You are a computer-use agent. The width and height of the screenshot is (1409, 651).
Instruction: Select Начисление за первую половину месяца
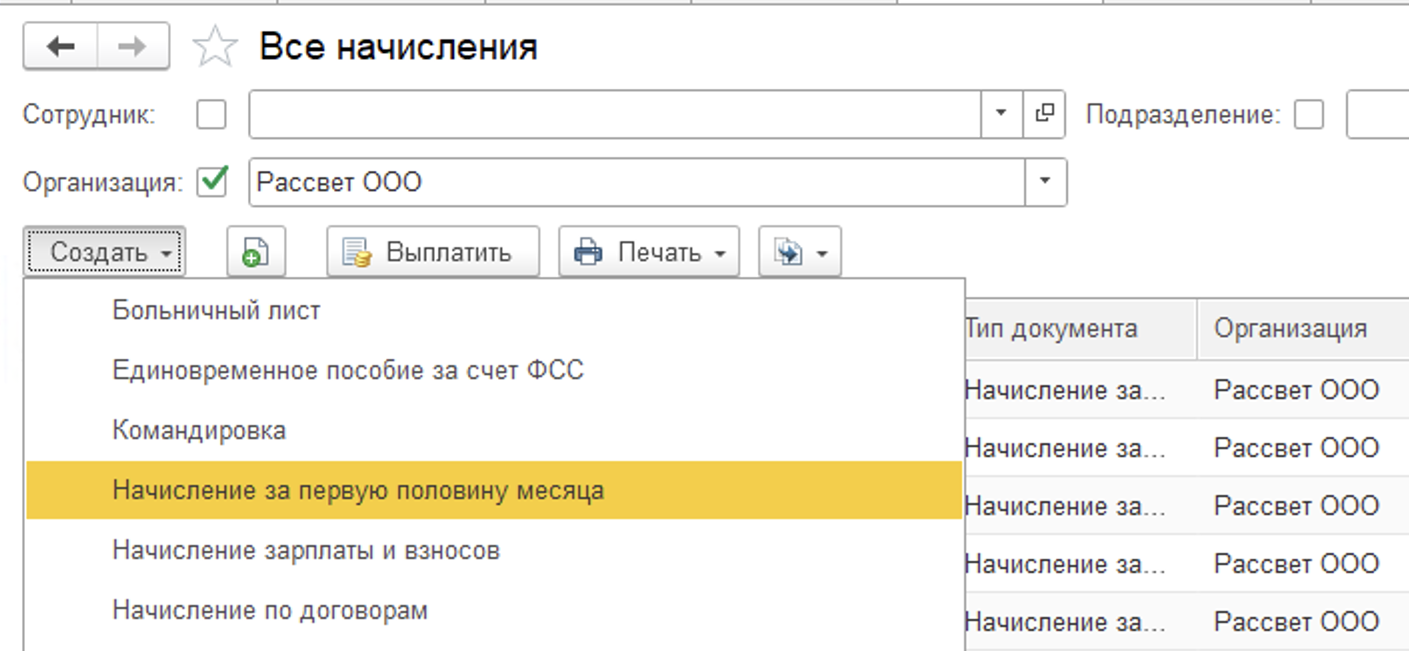point(494,490)
